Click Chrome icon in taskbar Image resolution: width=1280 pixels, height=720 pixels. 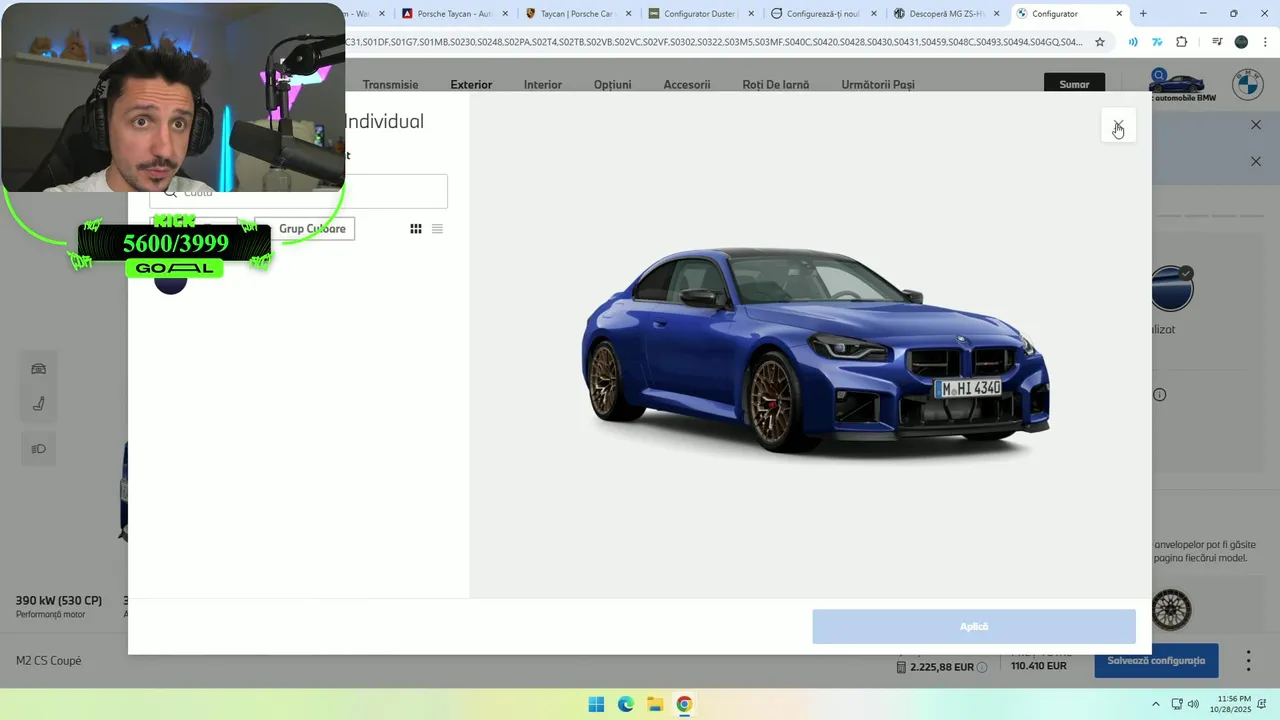pyautogui.click(x=684, y=704)
